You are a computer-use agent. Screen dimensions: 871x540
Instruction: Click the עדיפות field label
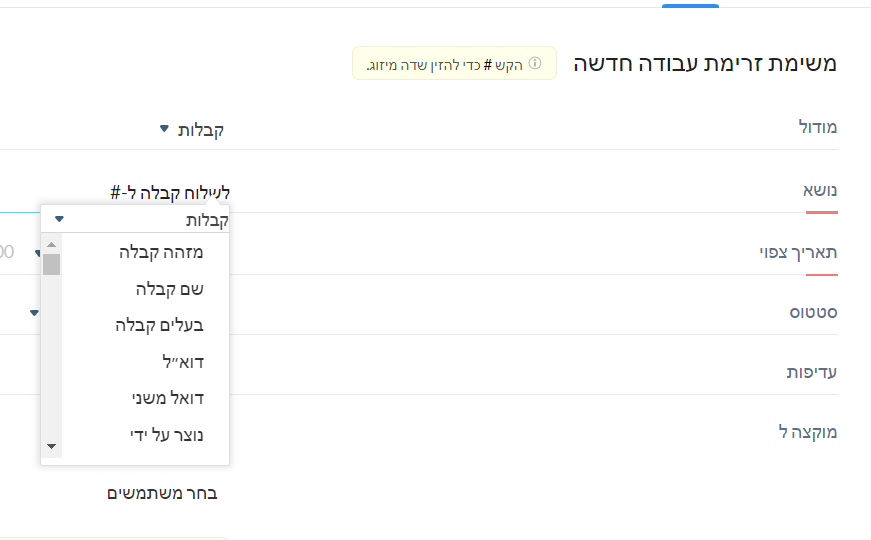[x=812, y=372]
